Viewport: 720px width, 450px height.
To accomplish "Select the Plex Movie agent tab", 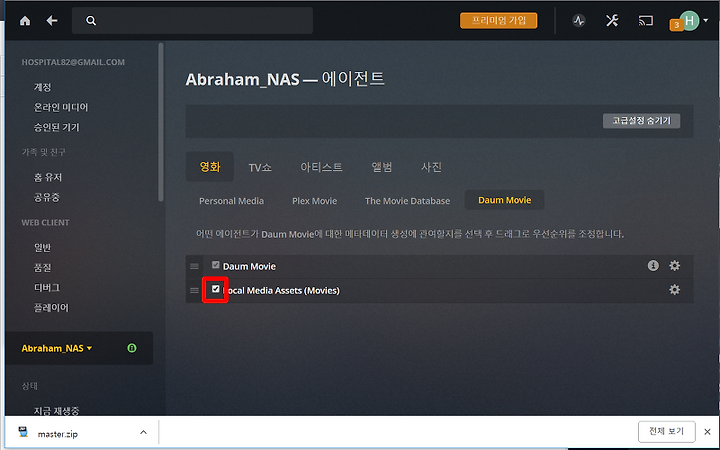I will (315, 201).
